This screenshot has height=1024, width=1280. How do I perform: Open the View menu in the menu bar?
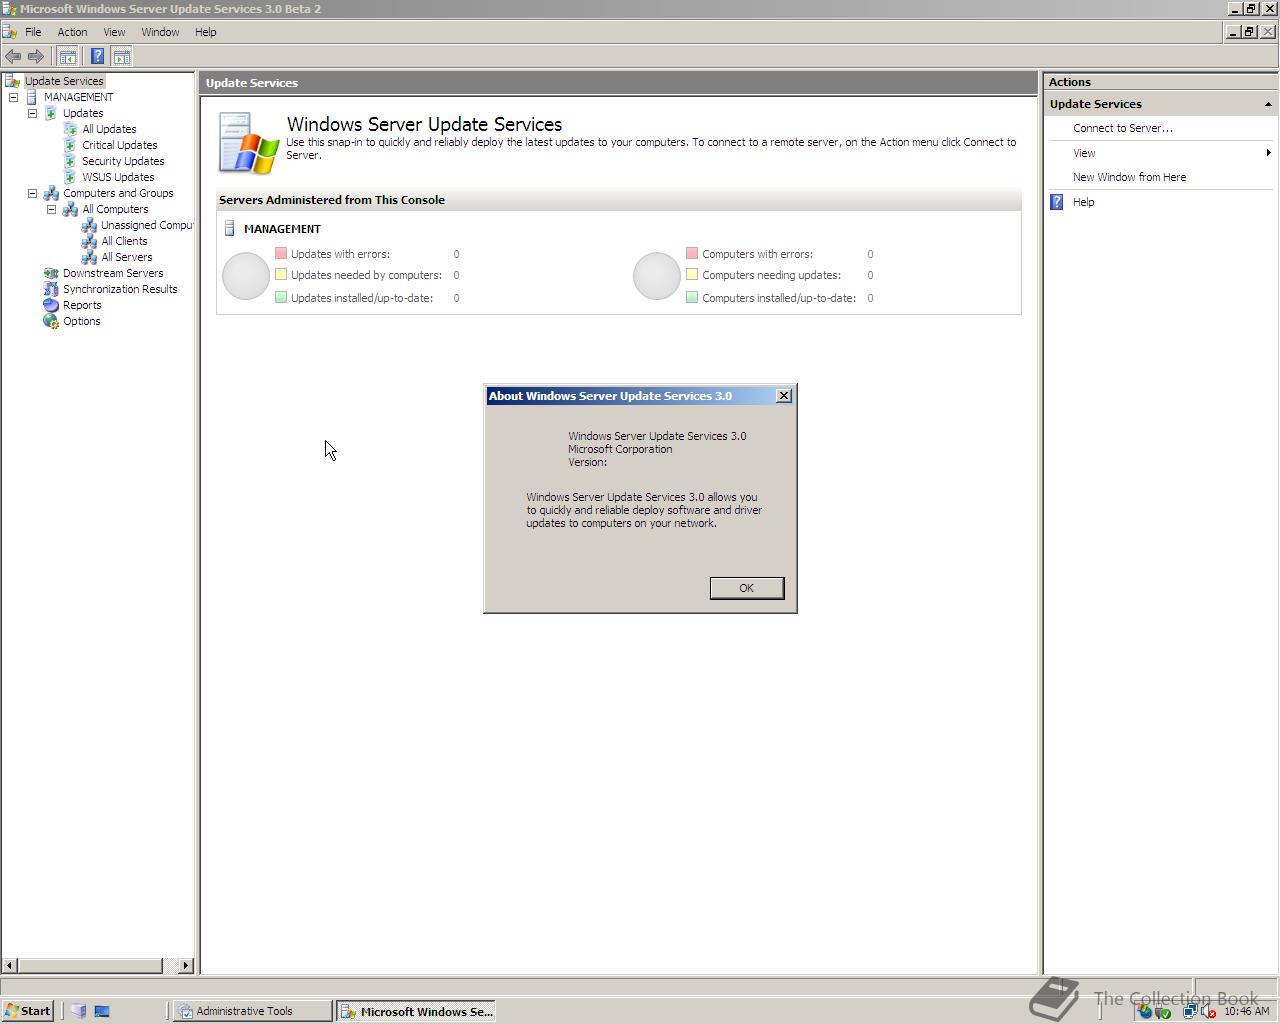(x=114, y=32)
